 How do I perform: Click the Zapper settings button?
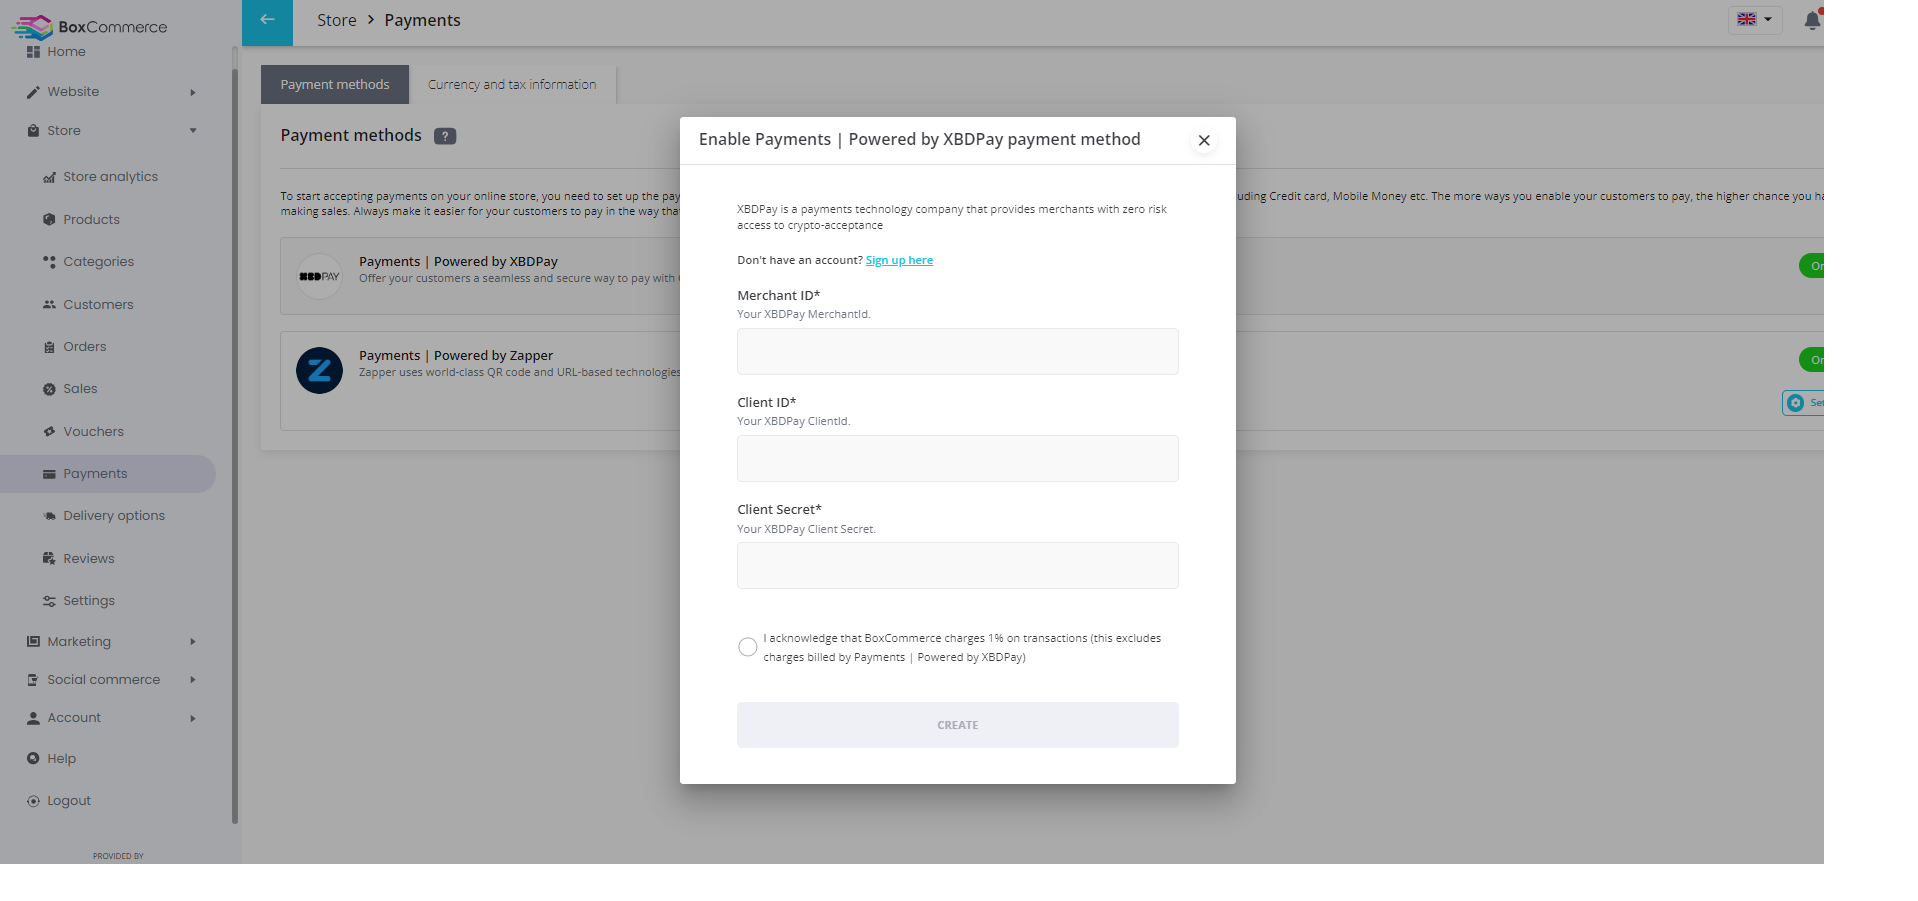(1804, 403)
